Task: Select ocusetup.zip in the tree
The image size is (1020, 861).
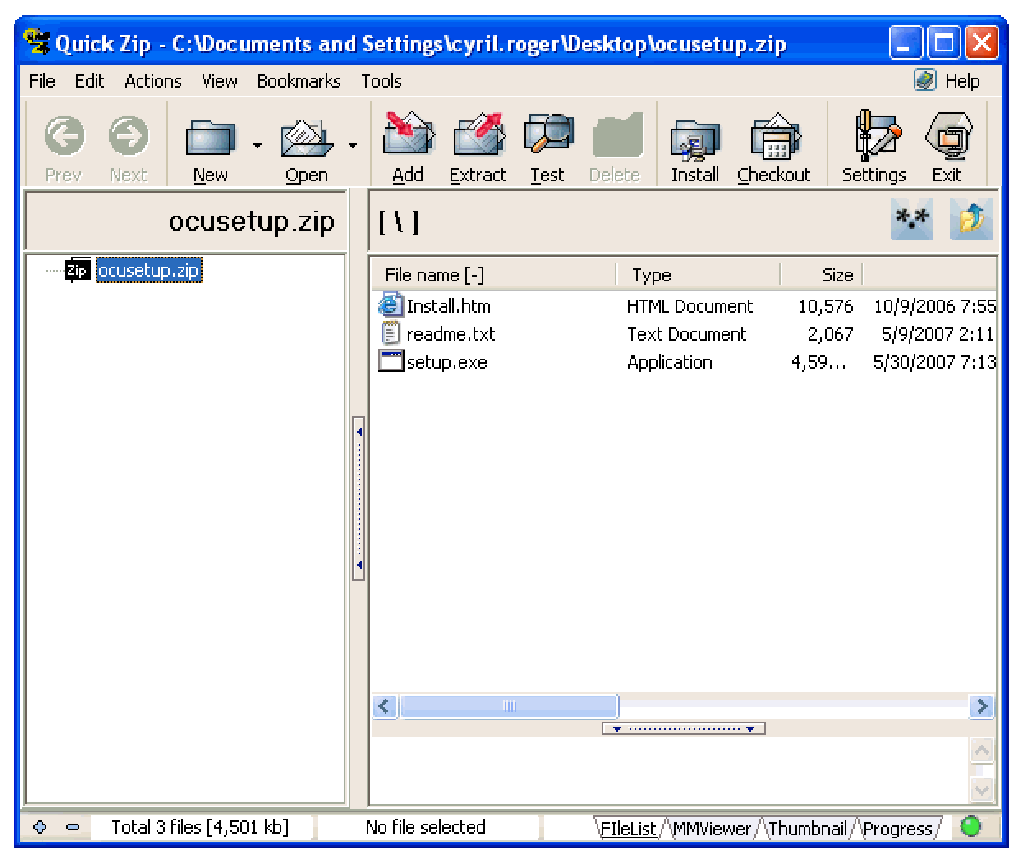Action: tap(149, 270)
